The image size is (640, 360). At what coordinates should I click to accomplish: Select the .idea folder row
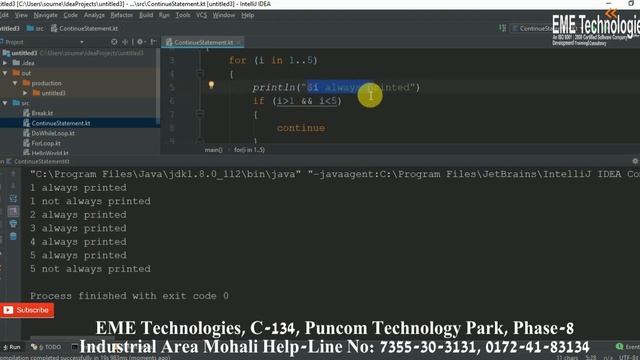click(x=78, y=63)
